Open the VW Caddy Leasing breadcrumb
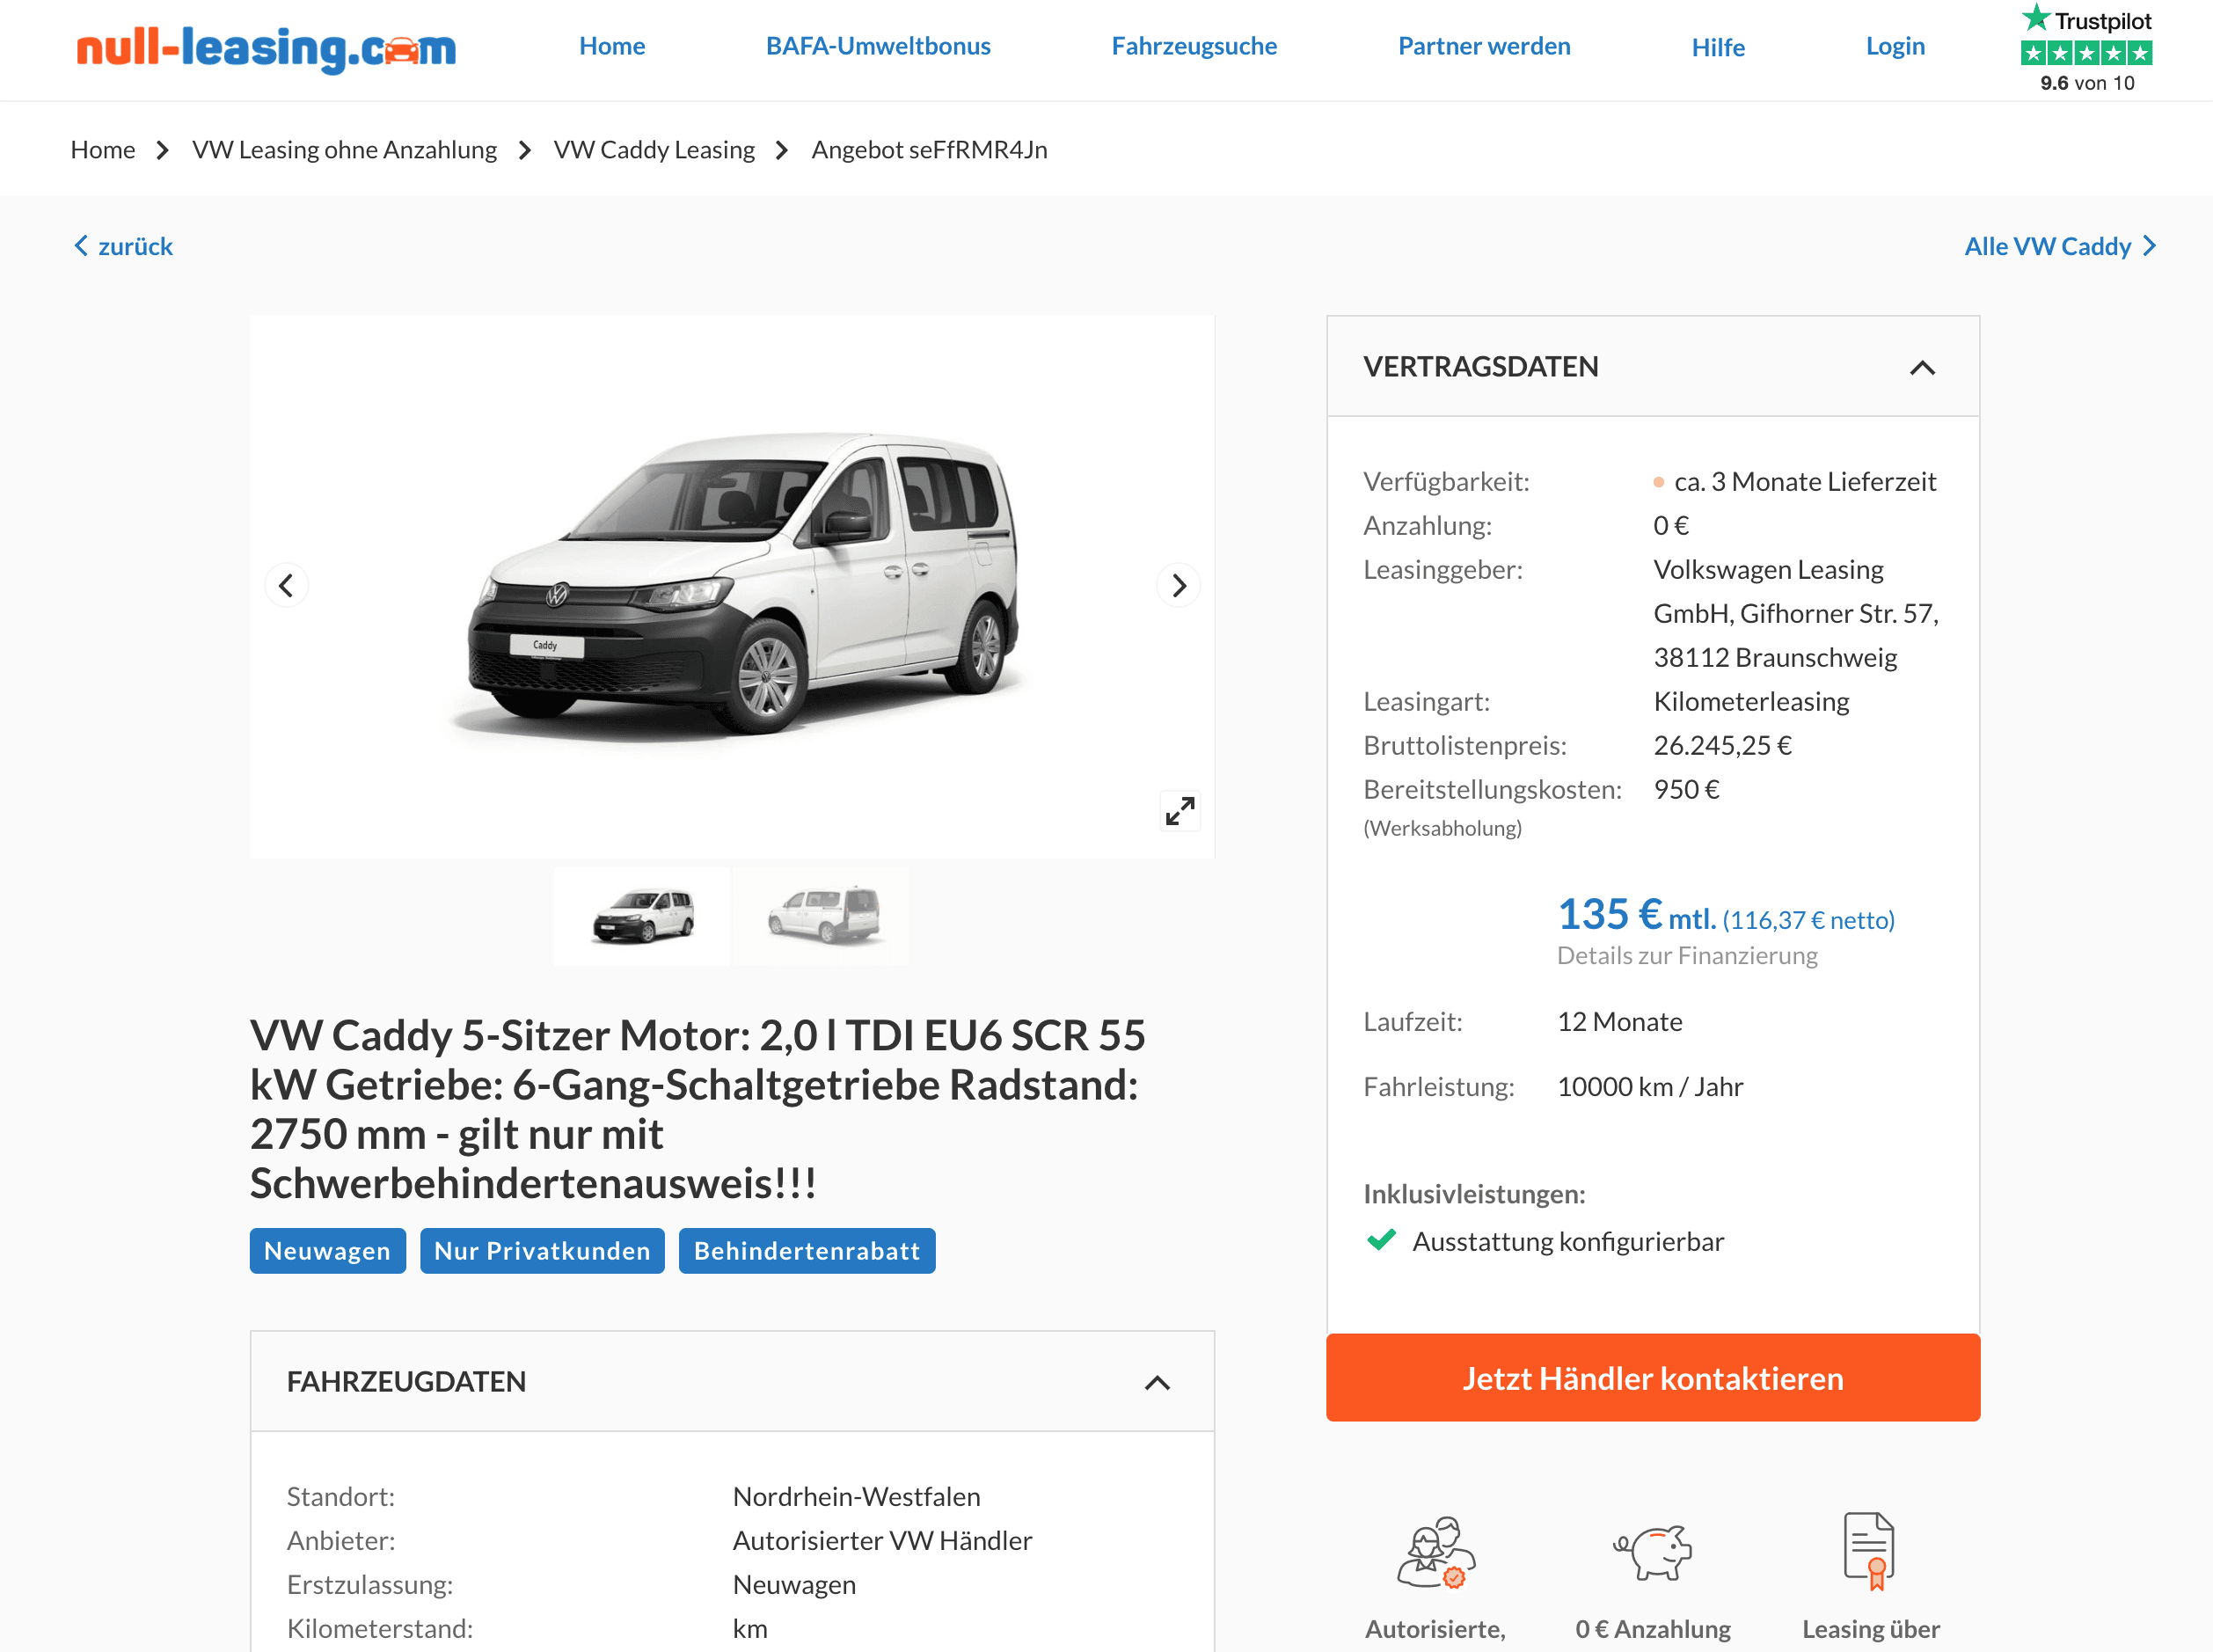The width and height of the screenshot is (2213, 1652). point(654,150)
